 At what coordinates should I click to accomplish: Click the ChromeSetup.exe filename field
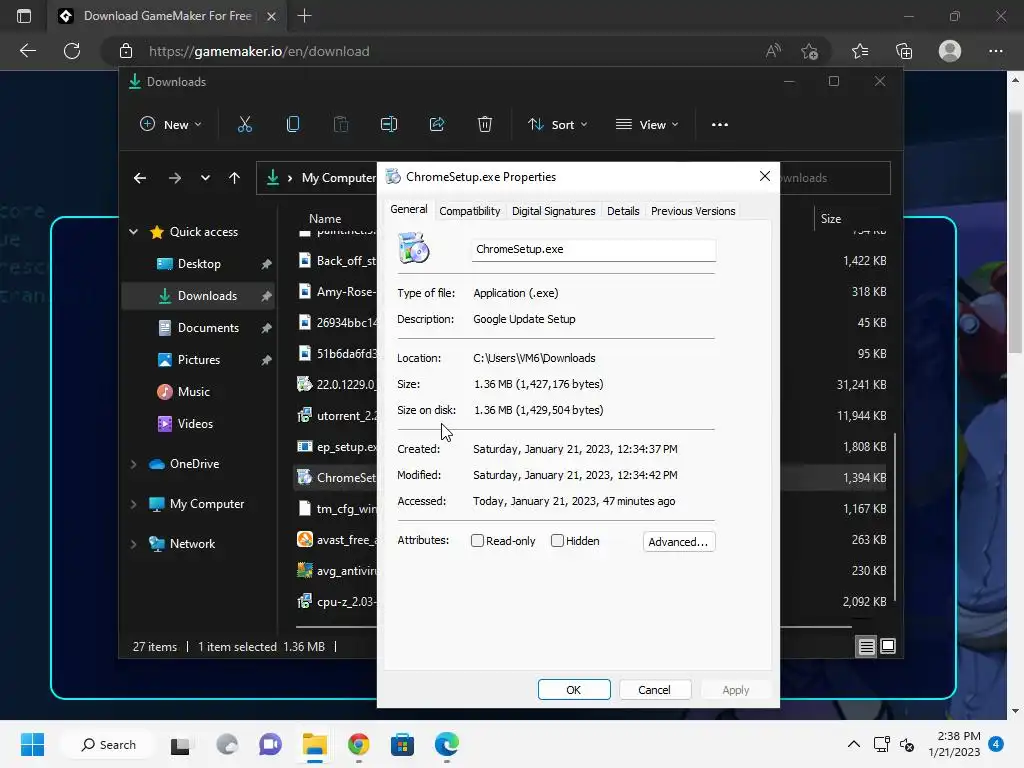[x=594, y=249]
